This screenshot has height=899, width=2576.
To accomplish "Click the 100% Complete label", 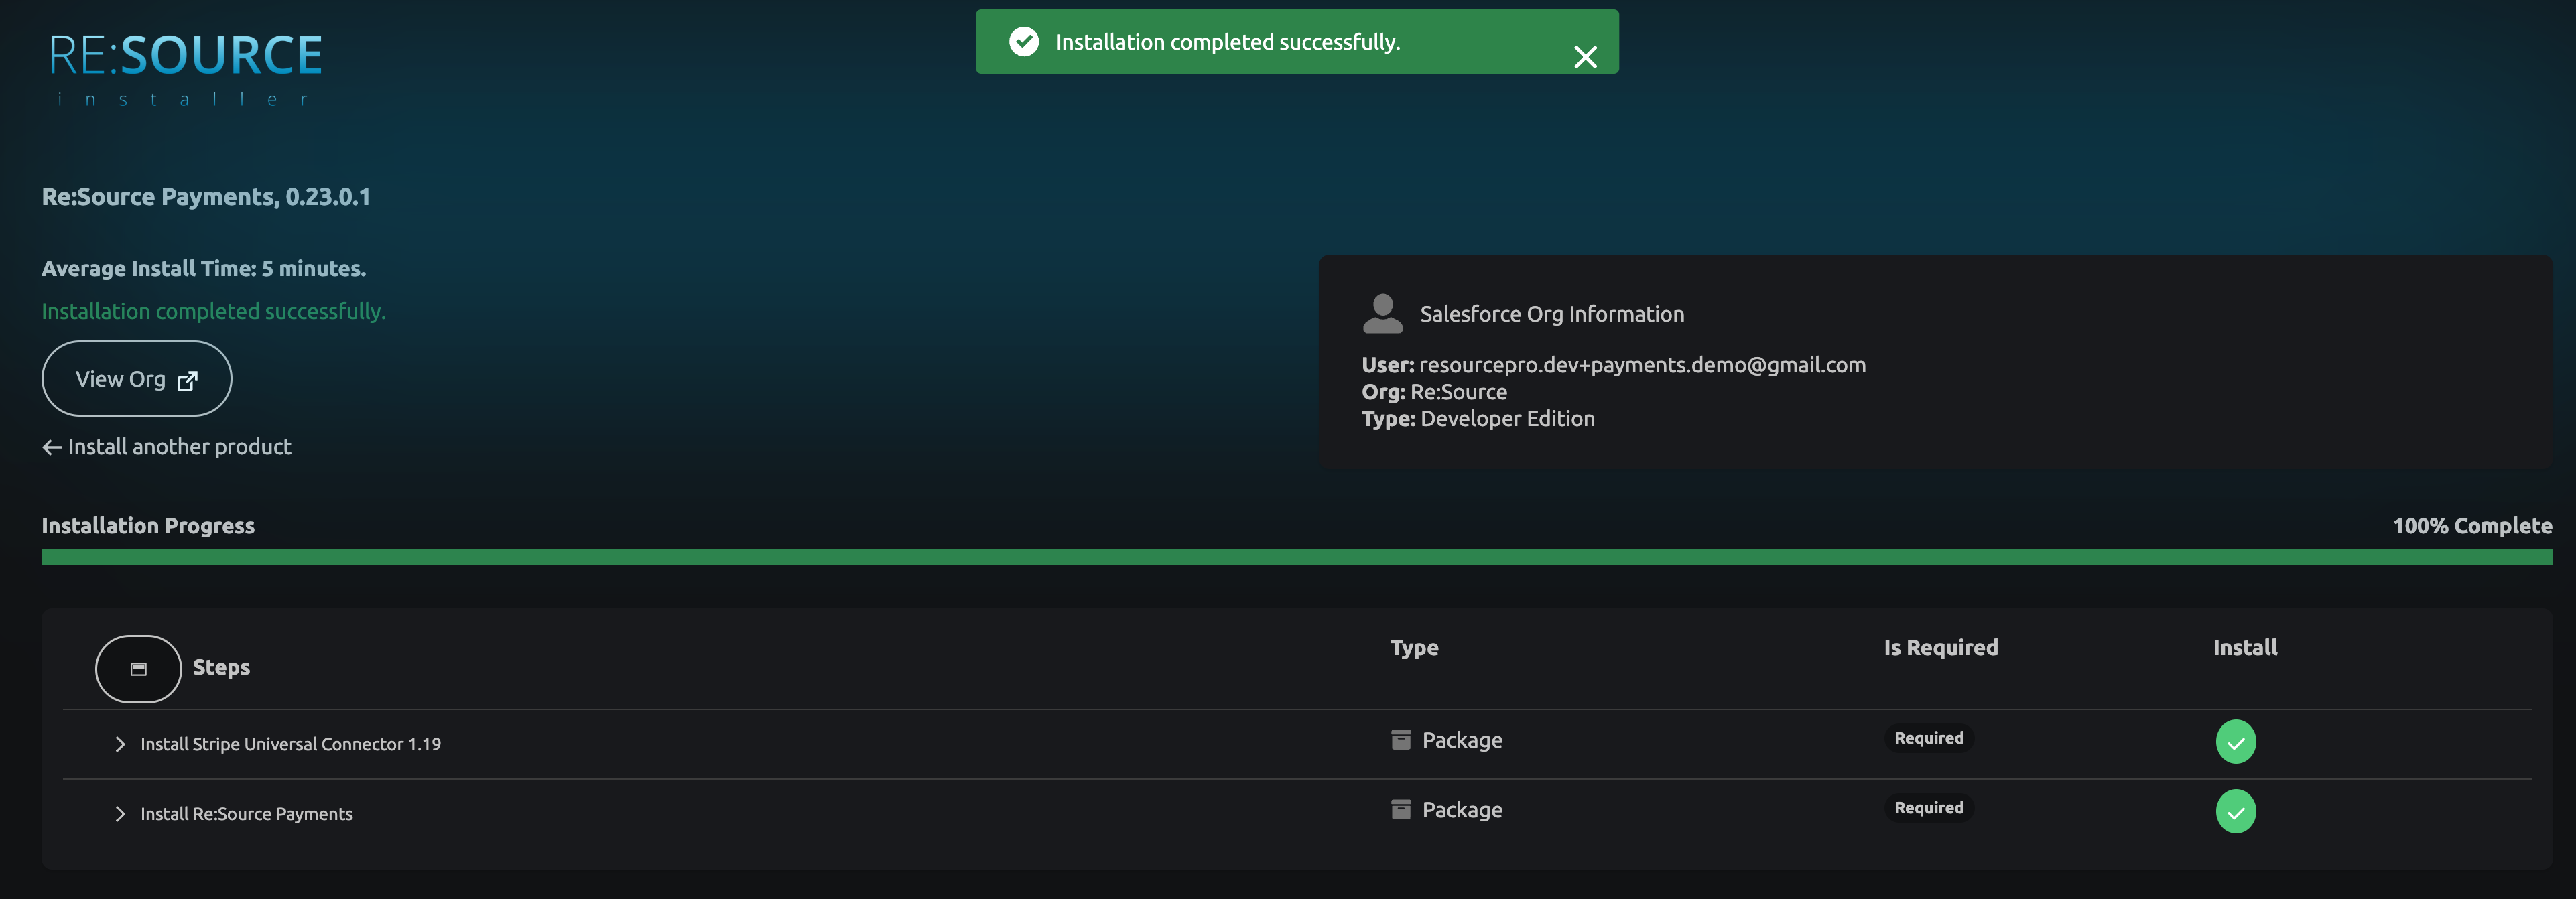I will 2472,526.
